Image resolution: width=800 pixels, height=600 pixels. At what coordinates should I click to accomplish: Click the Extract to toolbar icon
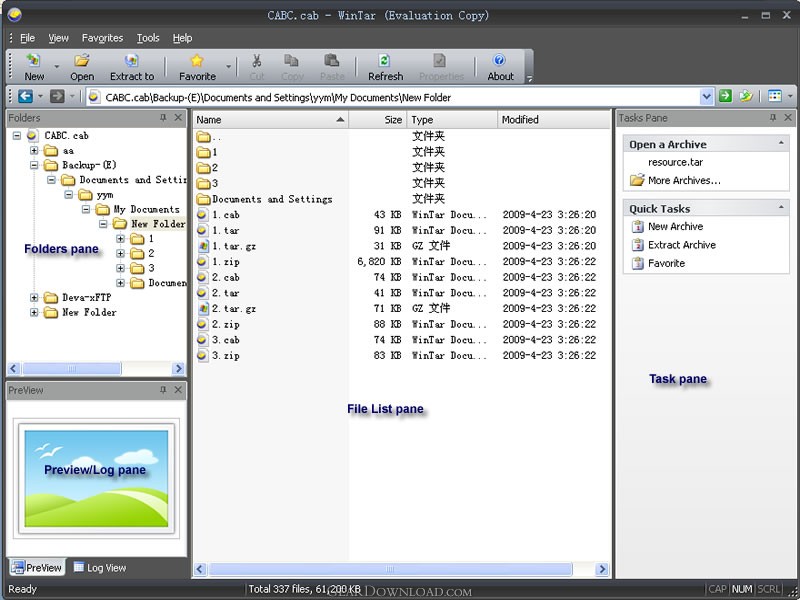point(132,61)
